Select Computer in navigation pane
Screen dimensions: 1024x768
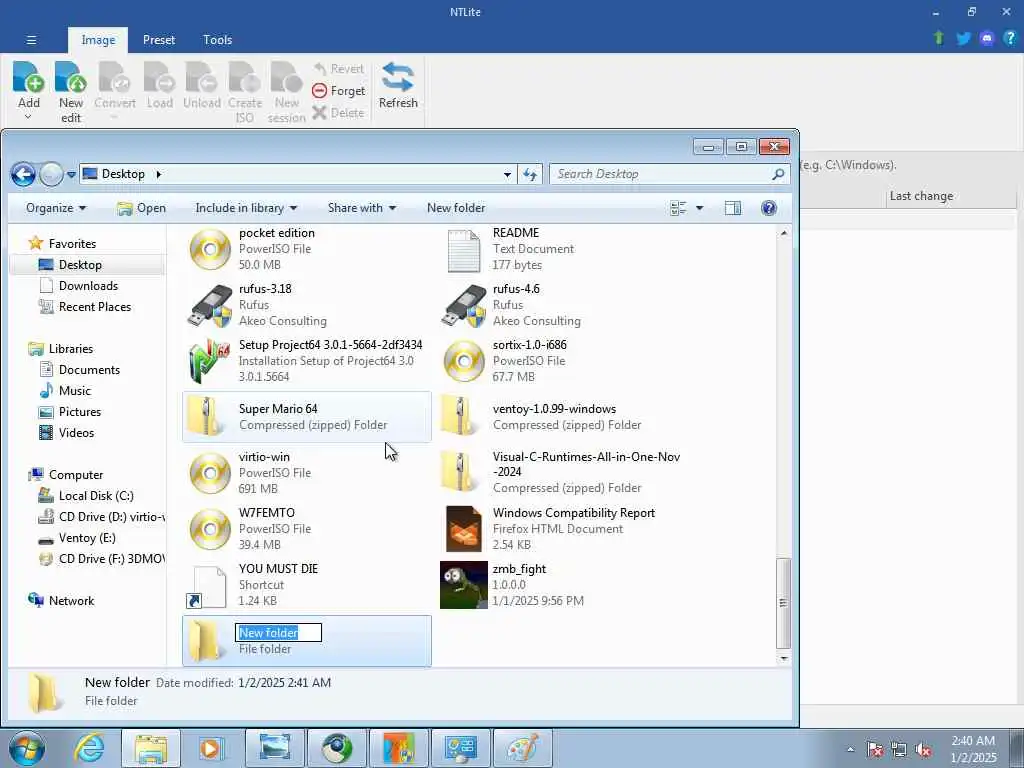[76, 475]
